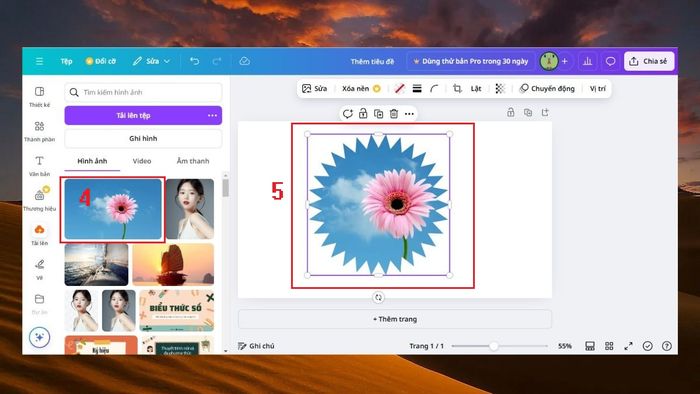The image size is (700, 394).
Task: Switch to the Hình ảnh tab
Action: tap(92, 161)
